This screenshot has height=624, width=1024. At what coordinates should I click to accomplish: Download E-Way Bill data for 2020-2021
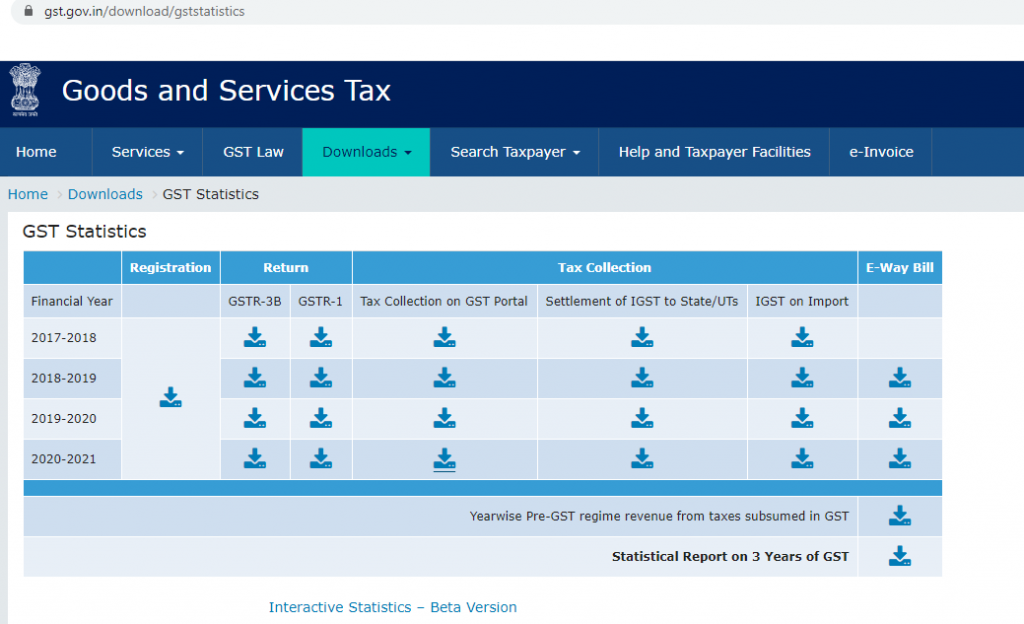pos(900,459)
